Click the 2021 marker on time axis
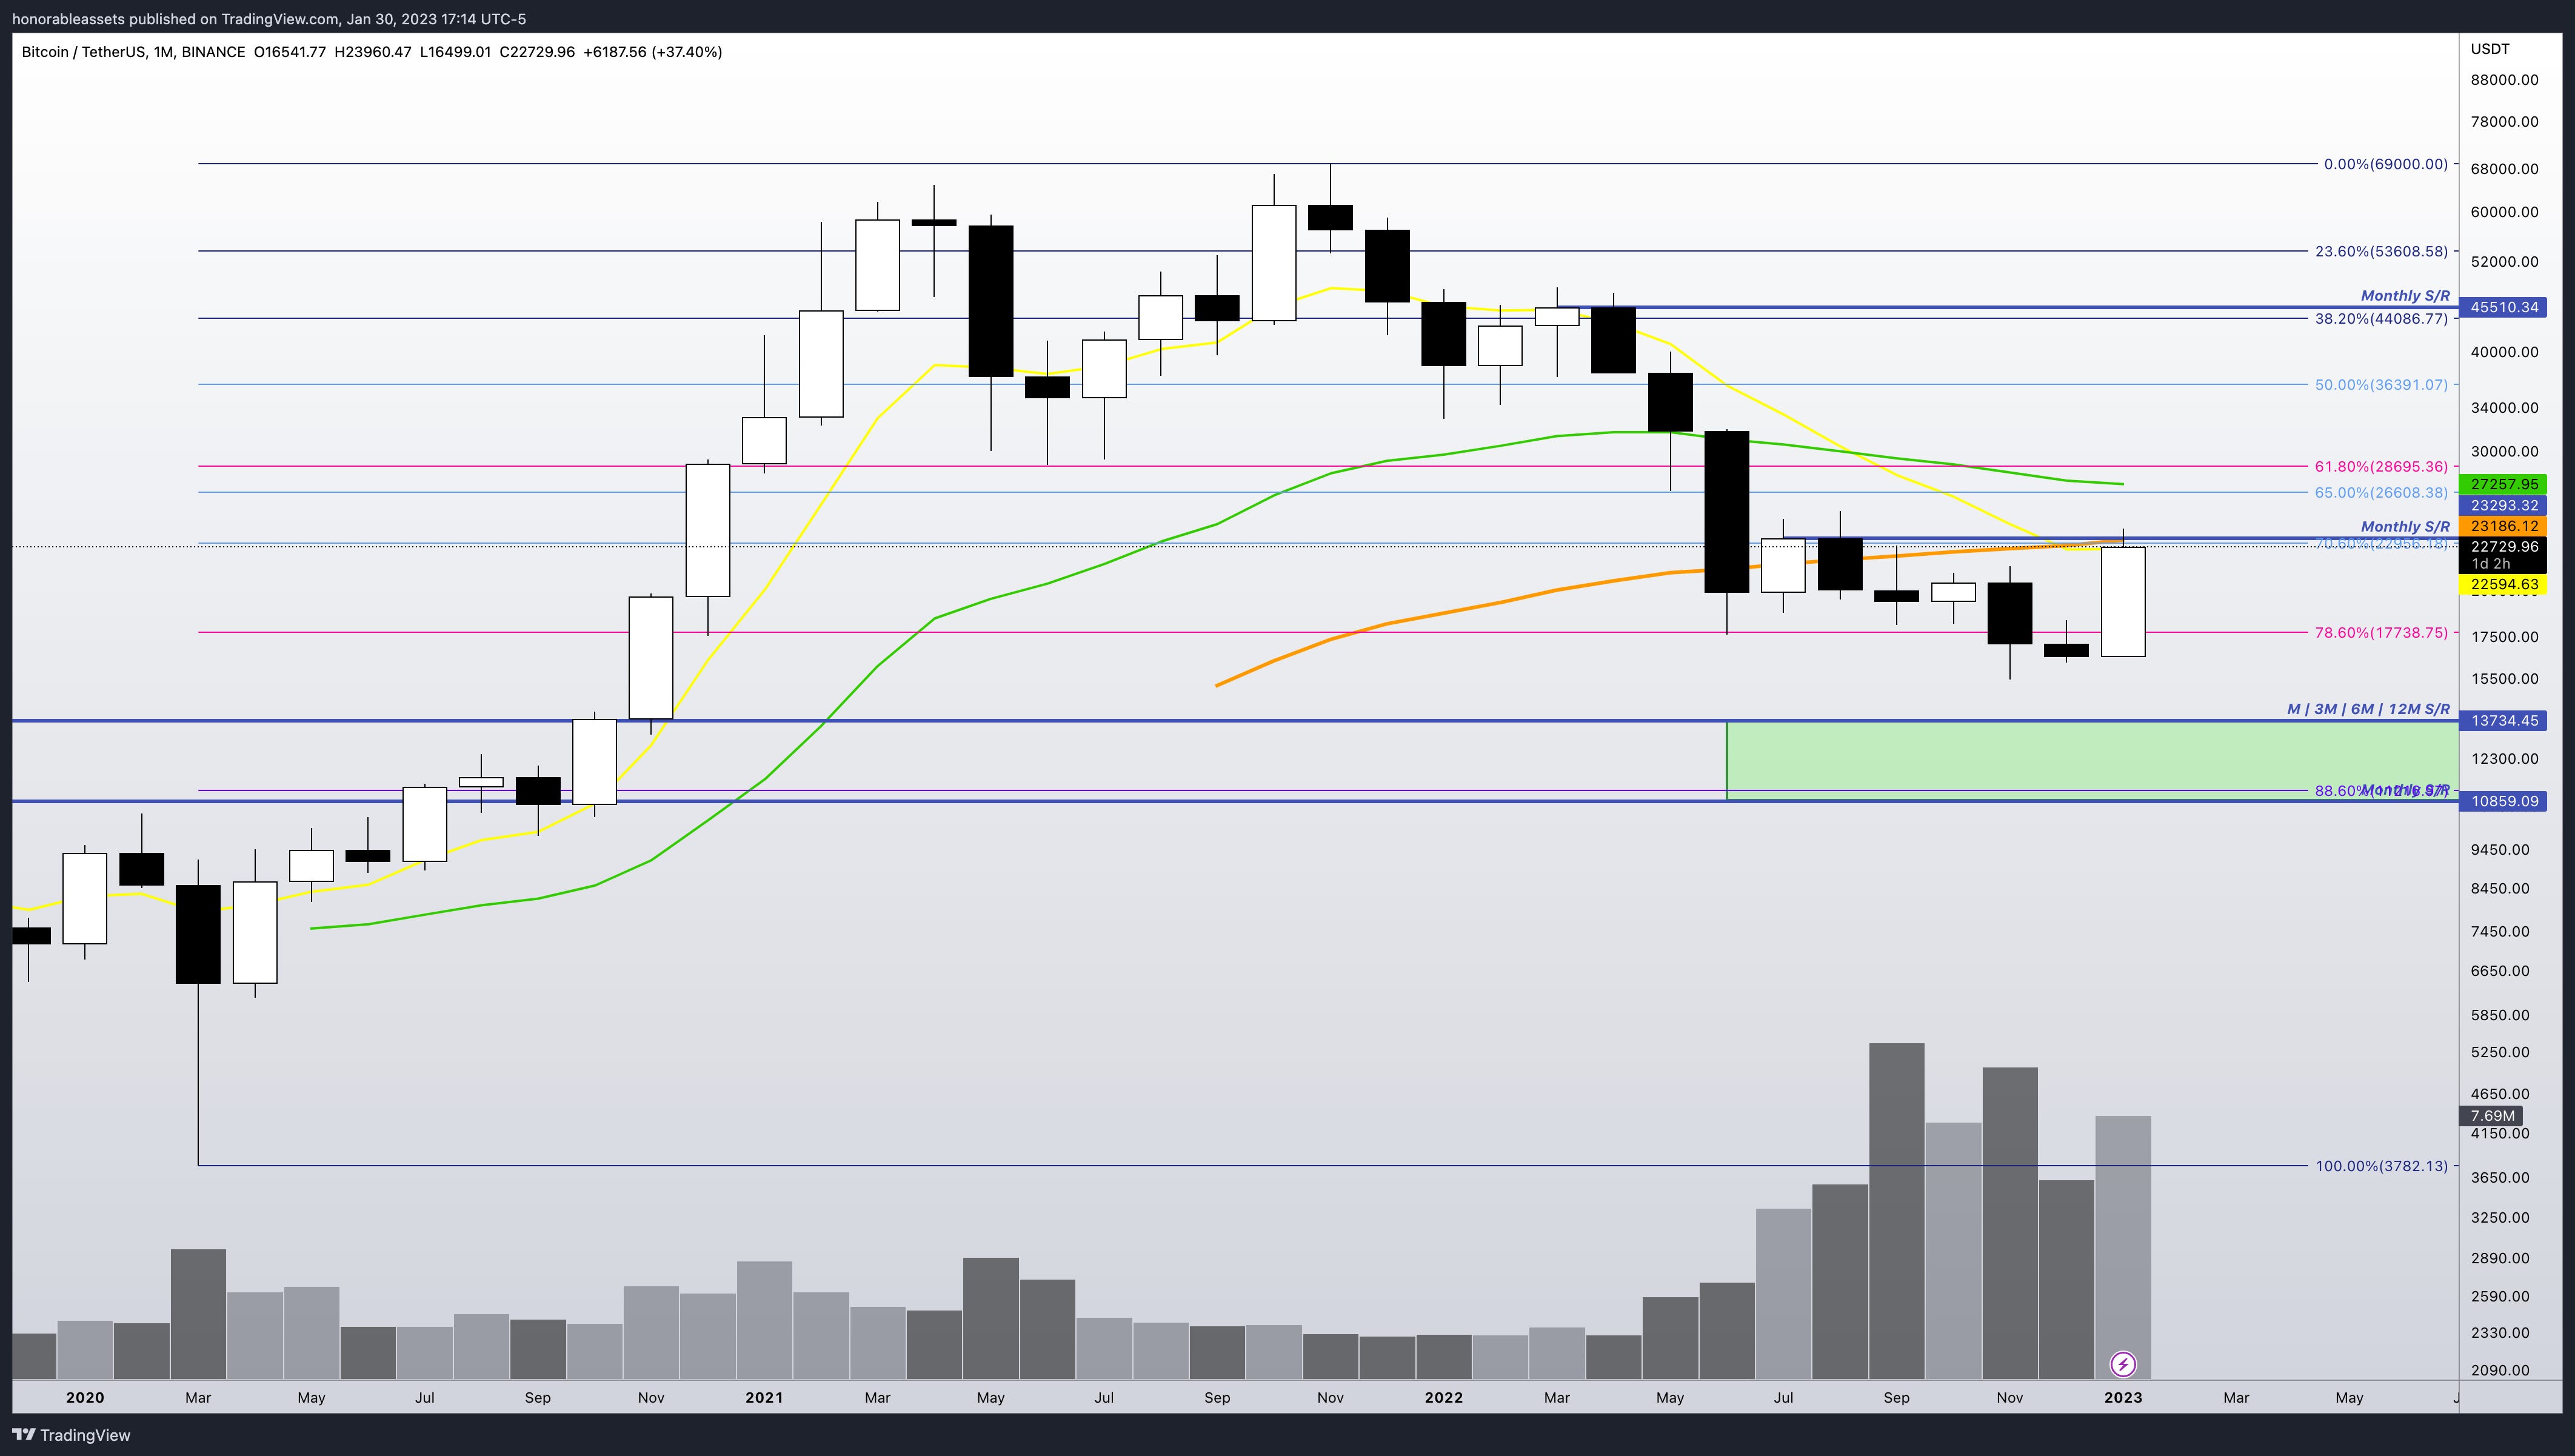This screenshot has width=2575, height=1456. click(764, 1398)
